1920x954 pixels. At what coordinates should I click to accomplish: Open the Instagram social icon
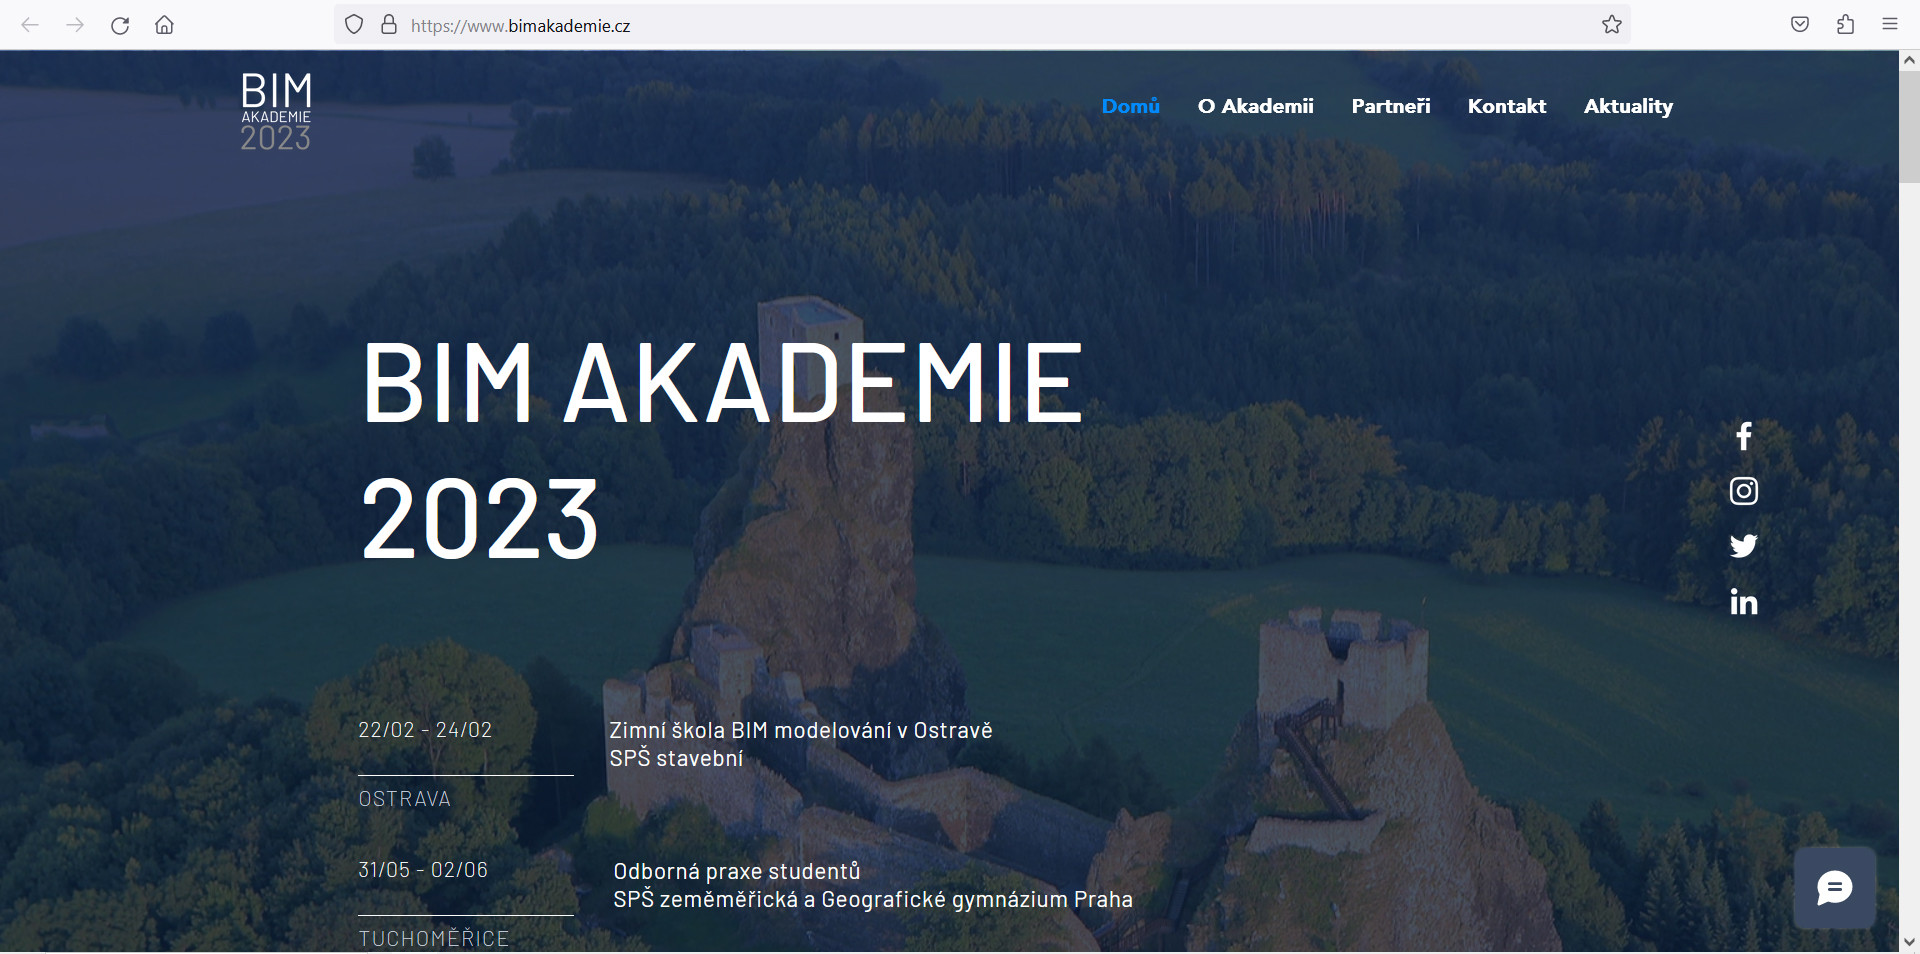click(x=1743, y=491)
